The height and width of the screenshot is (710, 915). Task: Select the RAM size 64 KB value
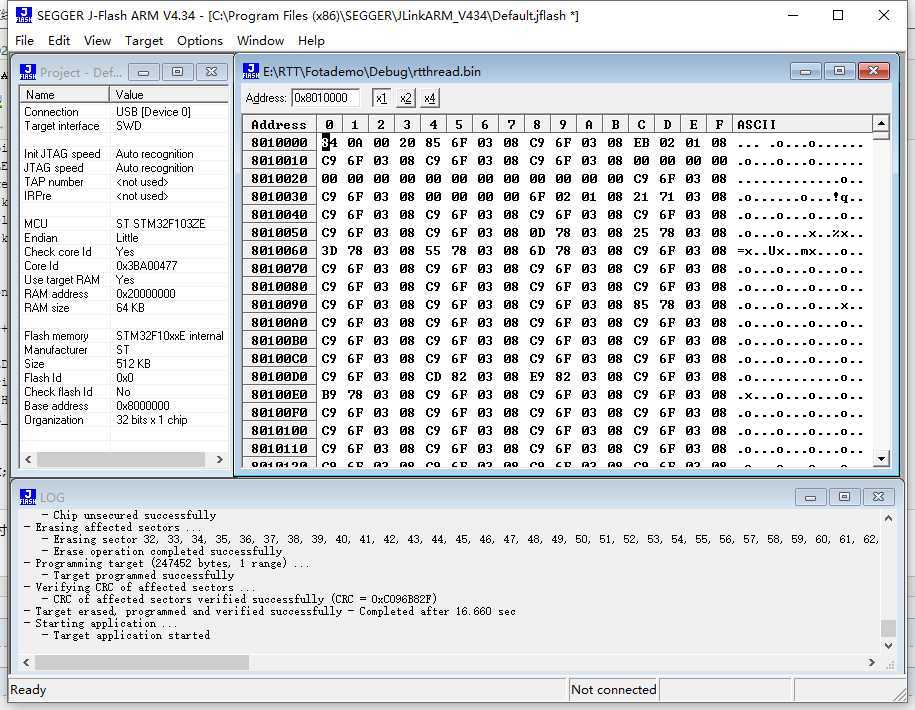[x=130, y=307]
